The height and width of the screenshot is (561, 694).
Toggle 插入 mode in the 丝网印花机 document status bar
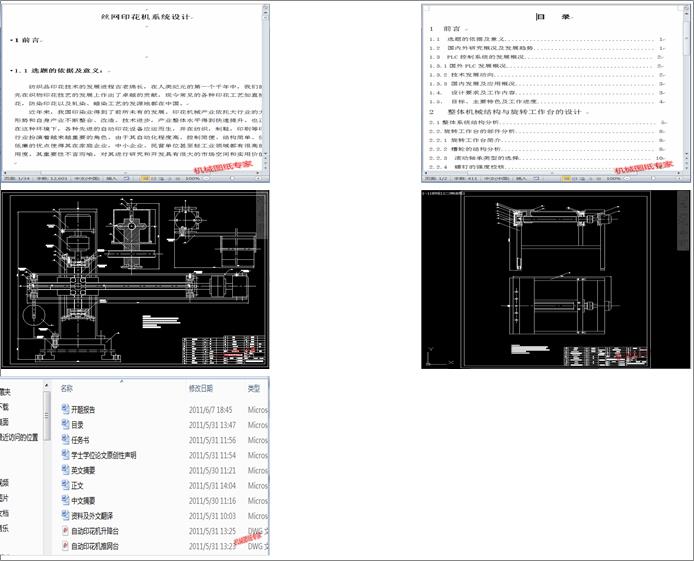111,178
